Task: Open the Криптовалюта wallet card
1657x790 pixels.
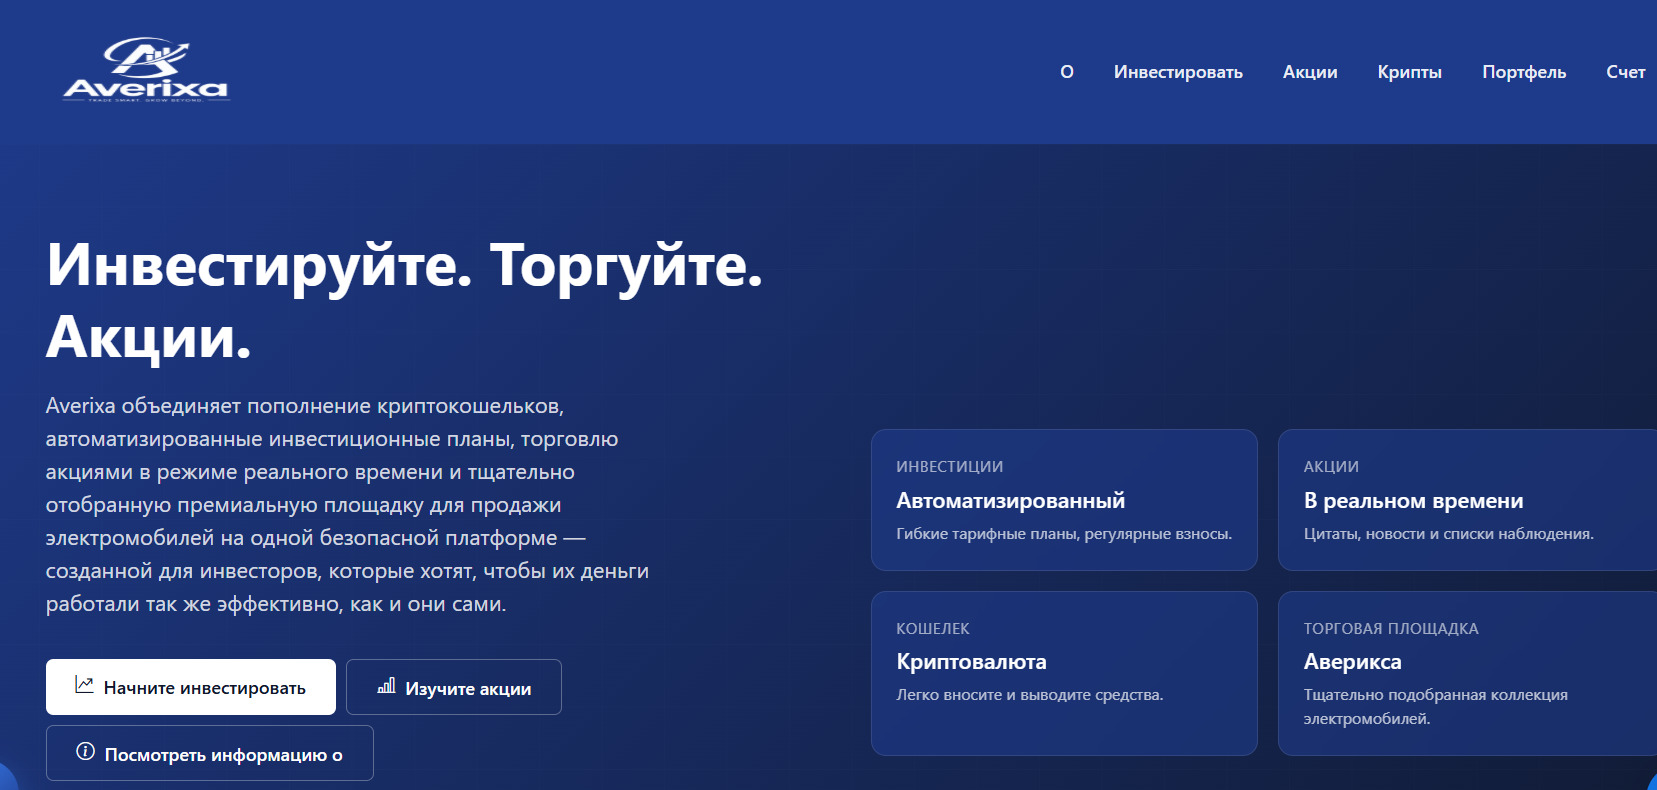Action: [1064, 673]
